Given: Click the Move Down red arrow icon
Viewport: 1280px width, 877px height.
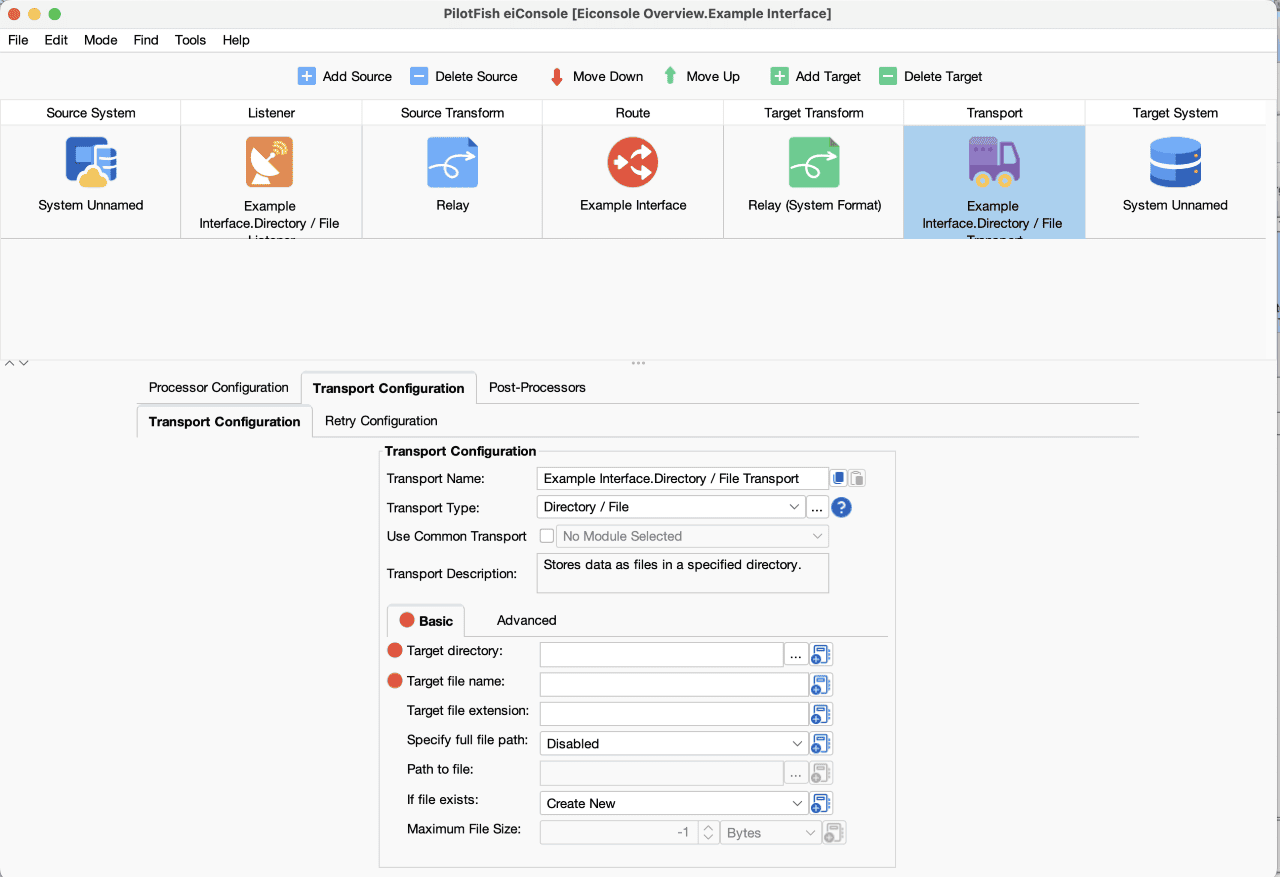Looking at the screenshot, I should [557, 76].
